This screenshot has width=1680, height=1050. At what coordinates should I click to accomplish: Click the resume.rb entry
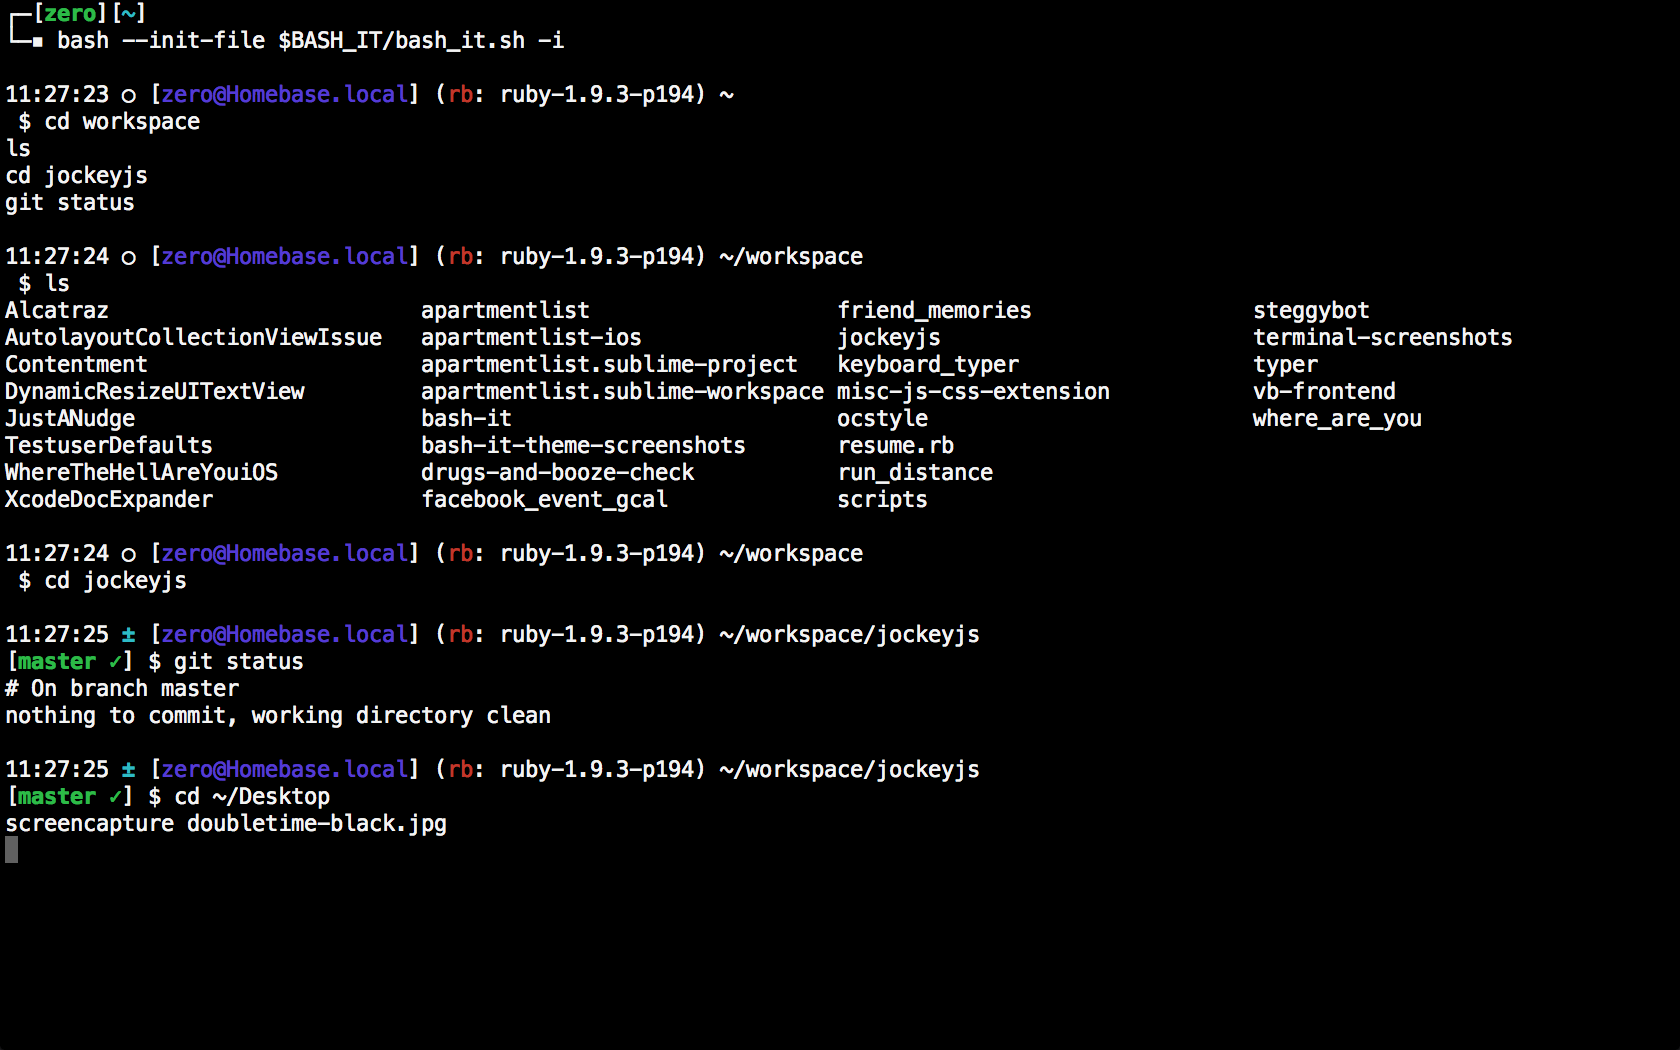(895, 445)
